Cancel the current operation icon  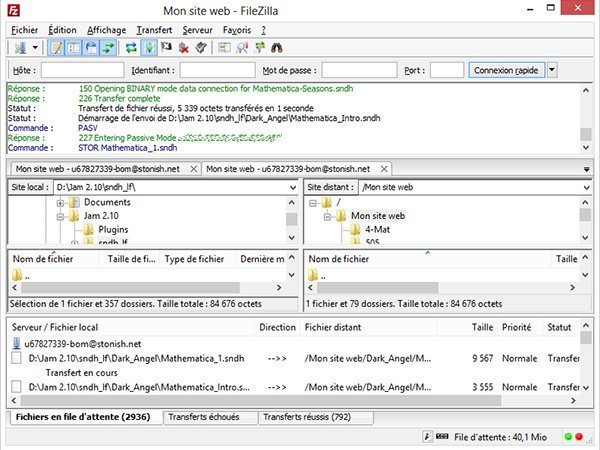point(166,47)
